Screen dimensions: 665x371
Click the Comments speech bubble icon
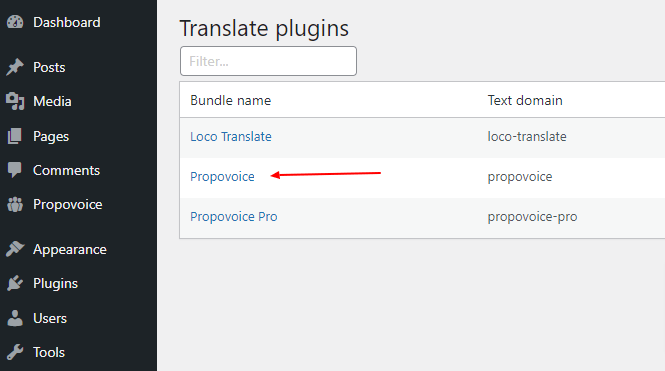[x=15, y=170]
